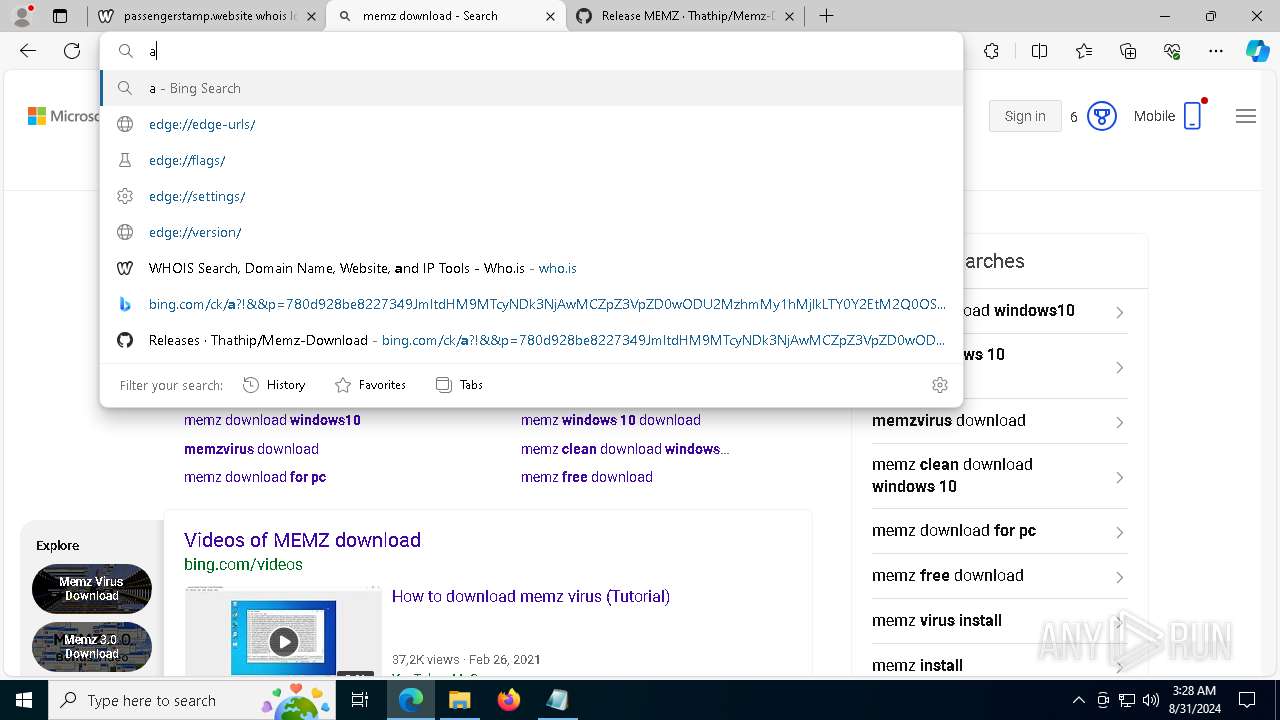Reload page with the refresh button
The width and height of the screenshot is (1280, 720).
tap(72, 51)
